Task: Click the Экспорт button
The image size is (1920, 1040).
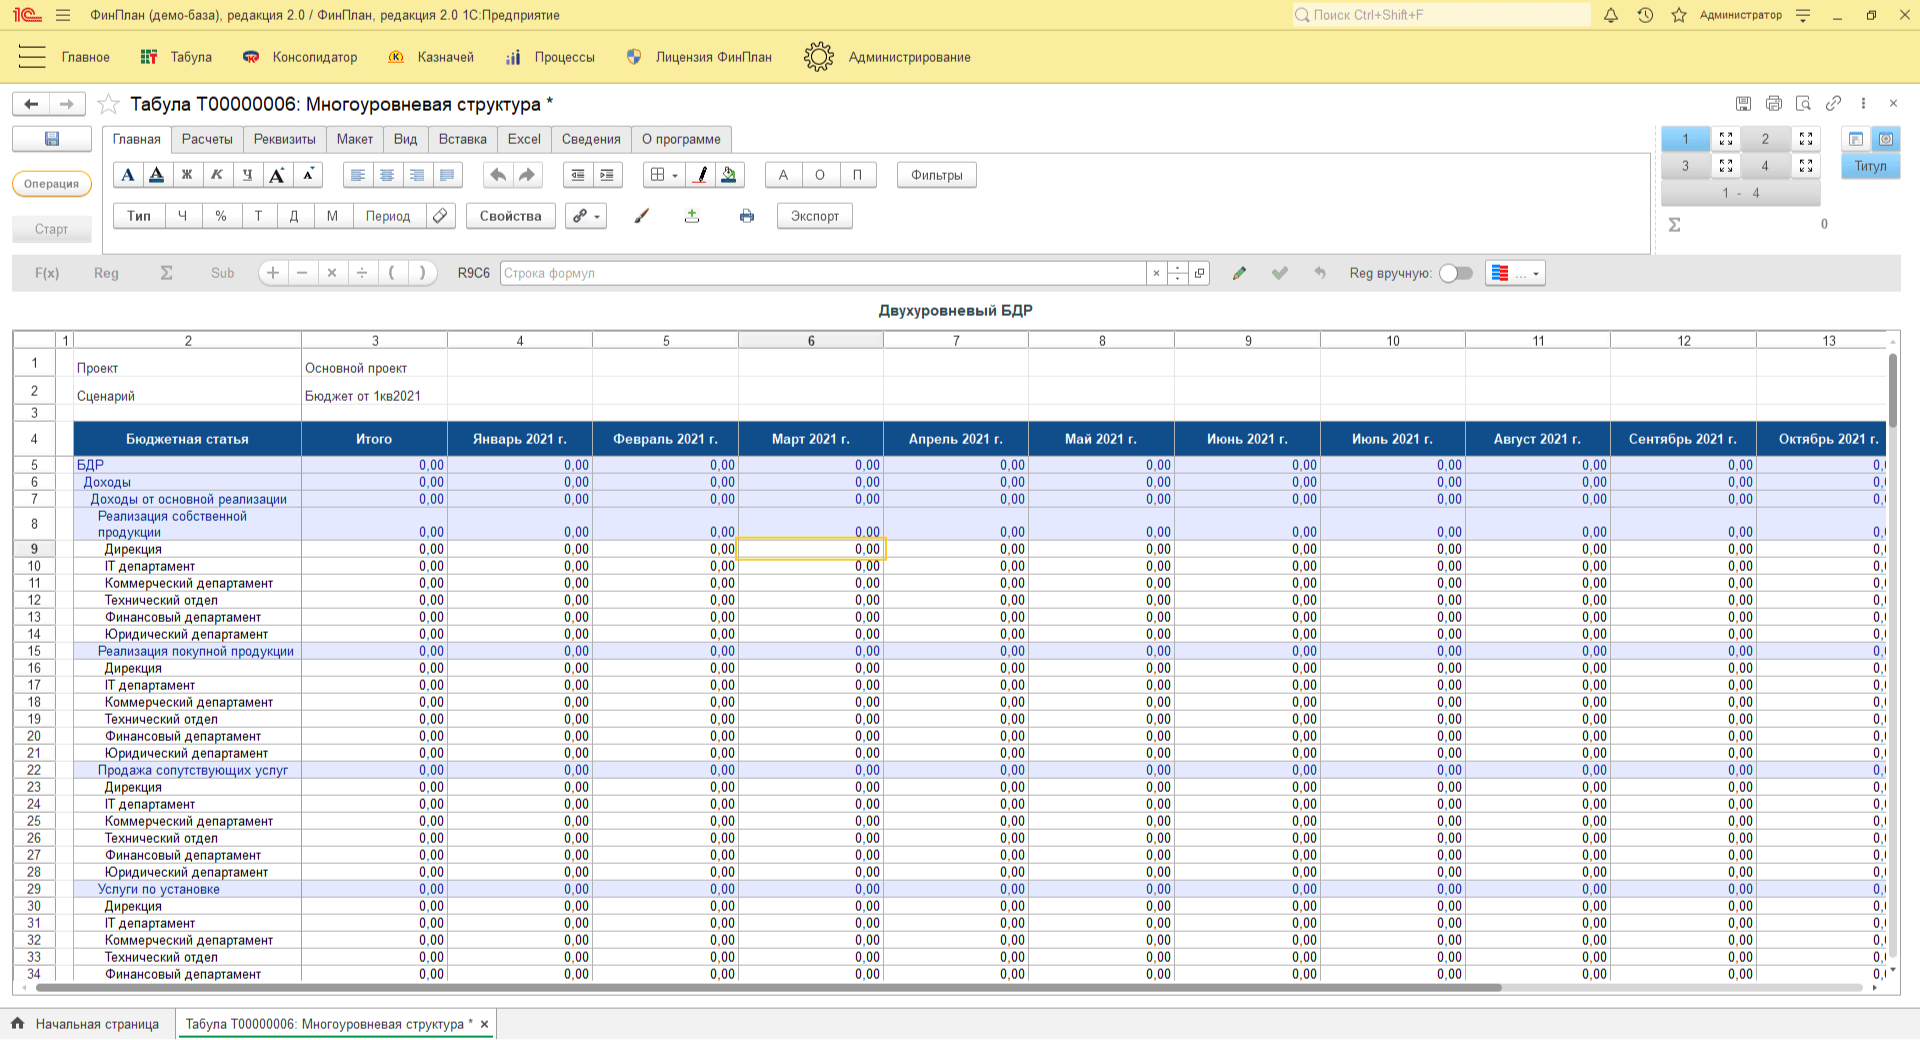Action: click(814, 216)
